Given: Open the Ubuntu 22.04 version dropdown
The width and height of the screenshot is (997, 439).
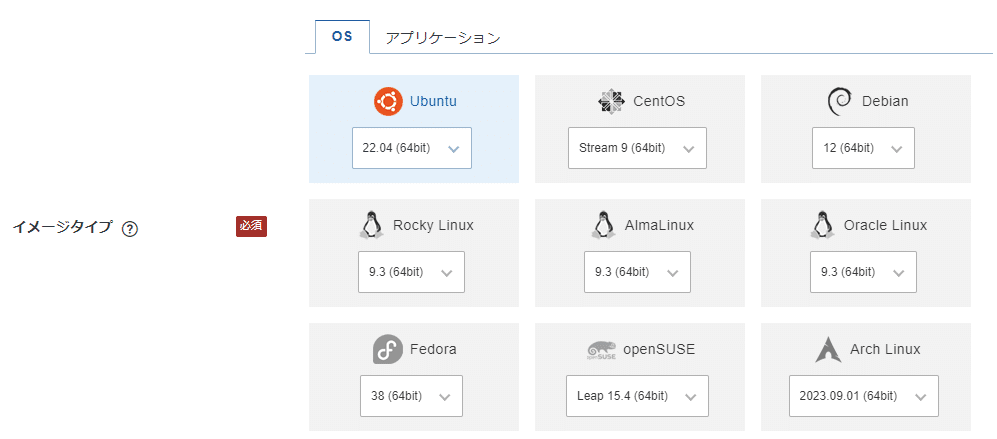Looking at the screenshot, I should (412, 148).
